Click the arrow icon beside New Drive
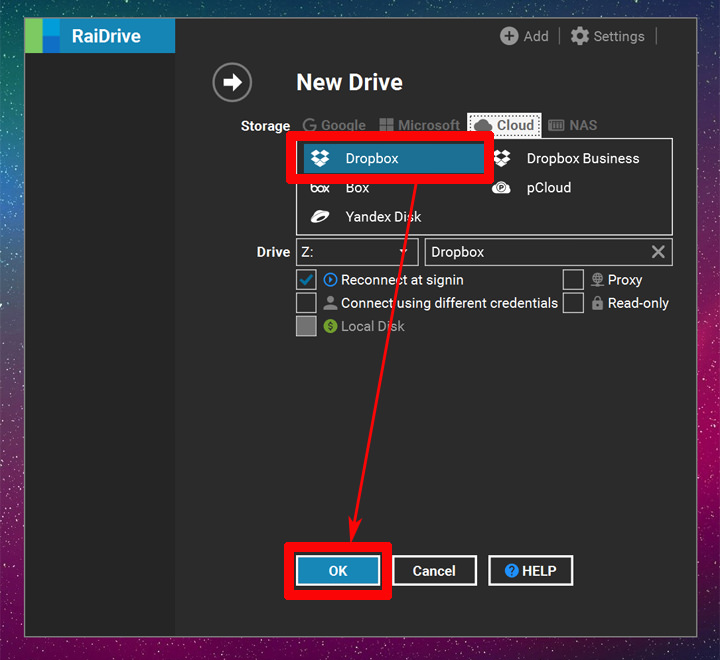The image size is (720, 660). pos(232,82)
